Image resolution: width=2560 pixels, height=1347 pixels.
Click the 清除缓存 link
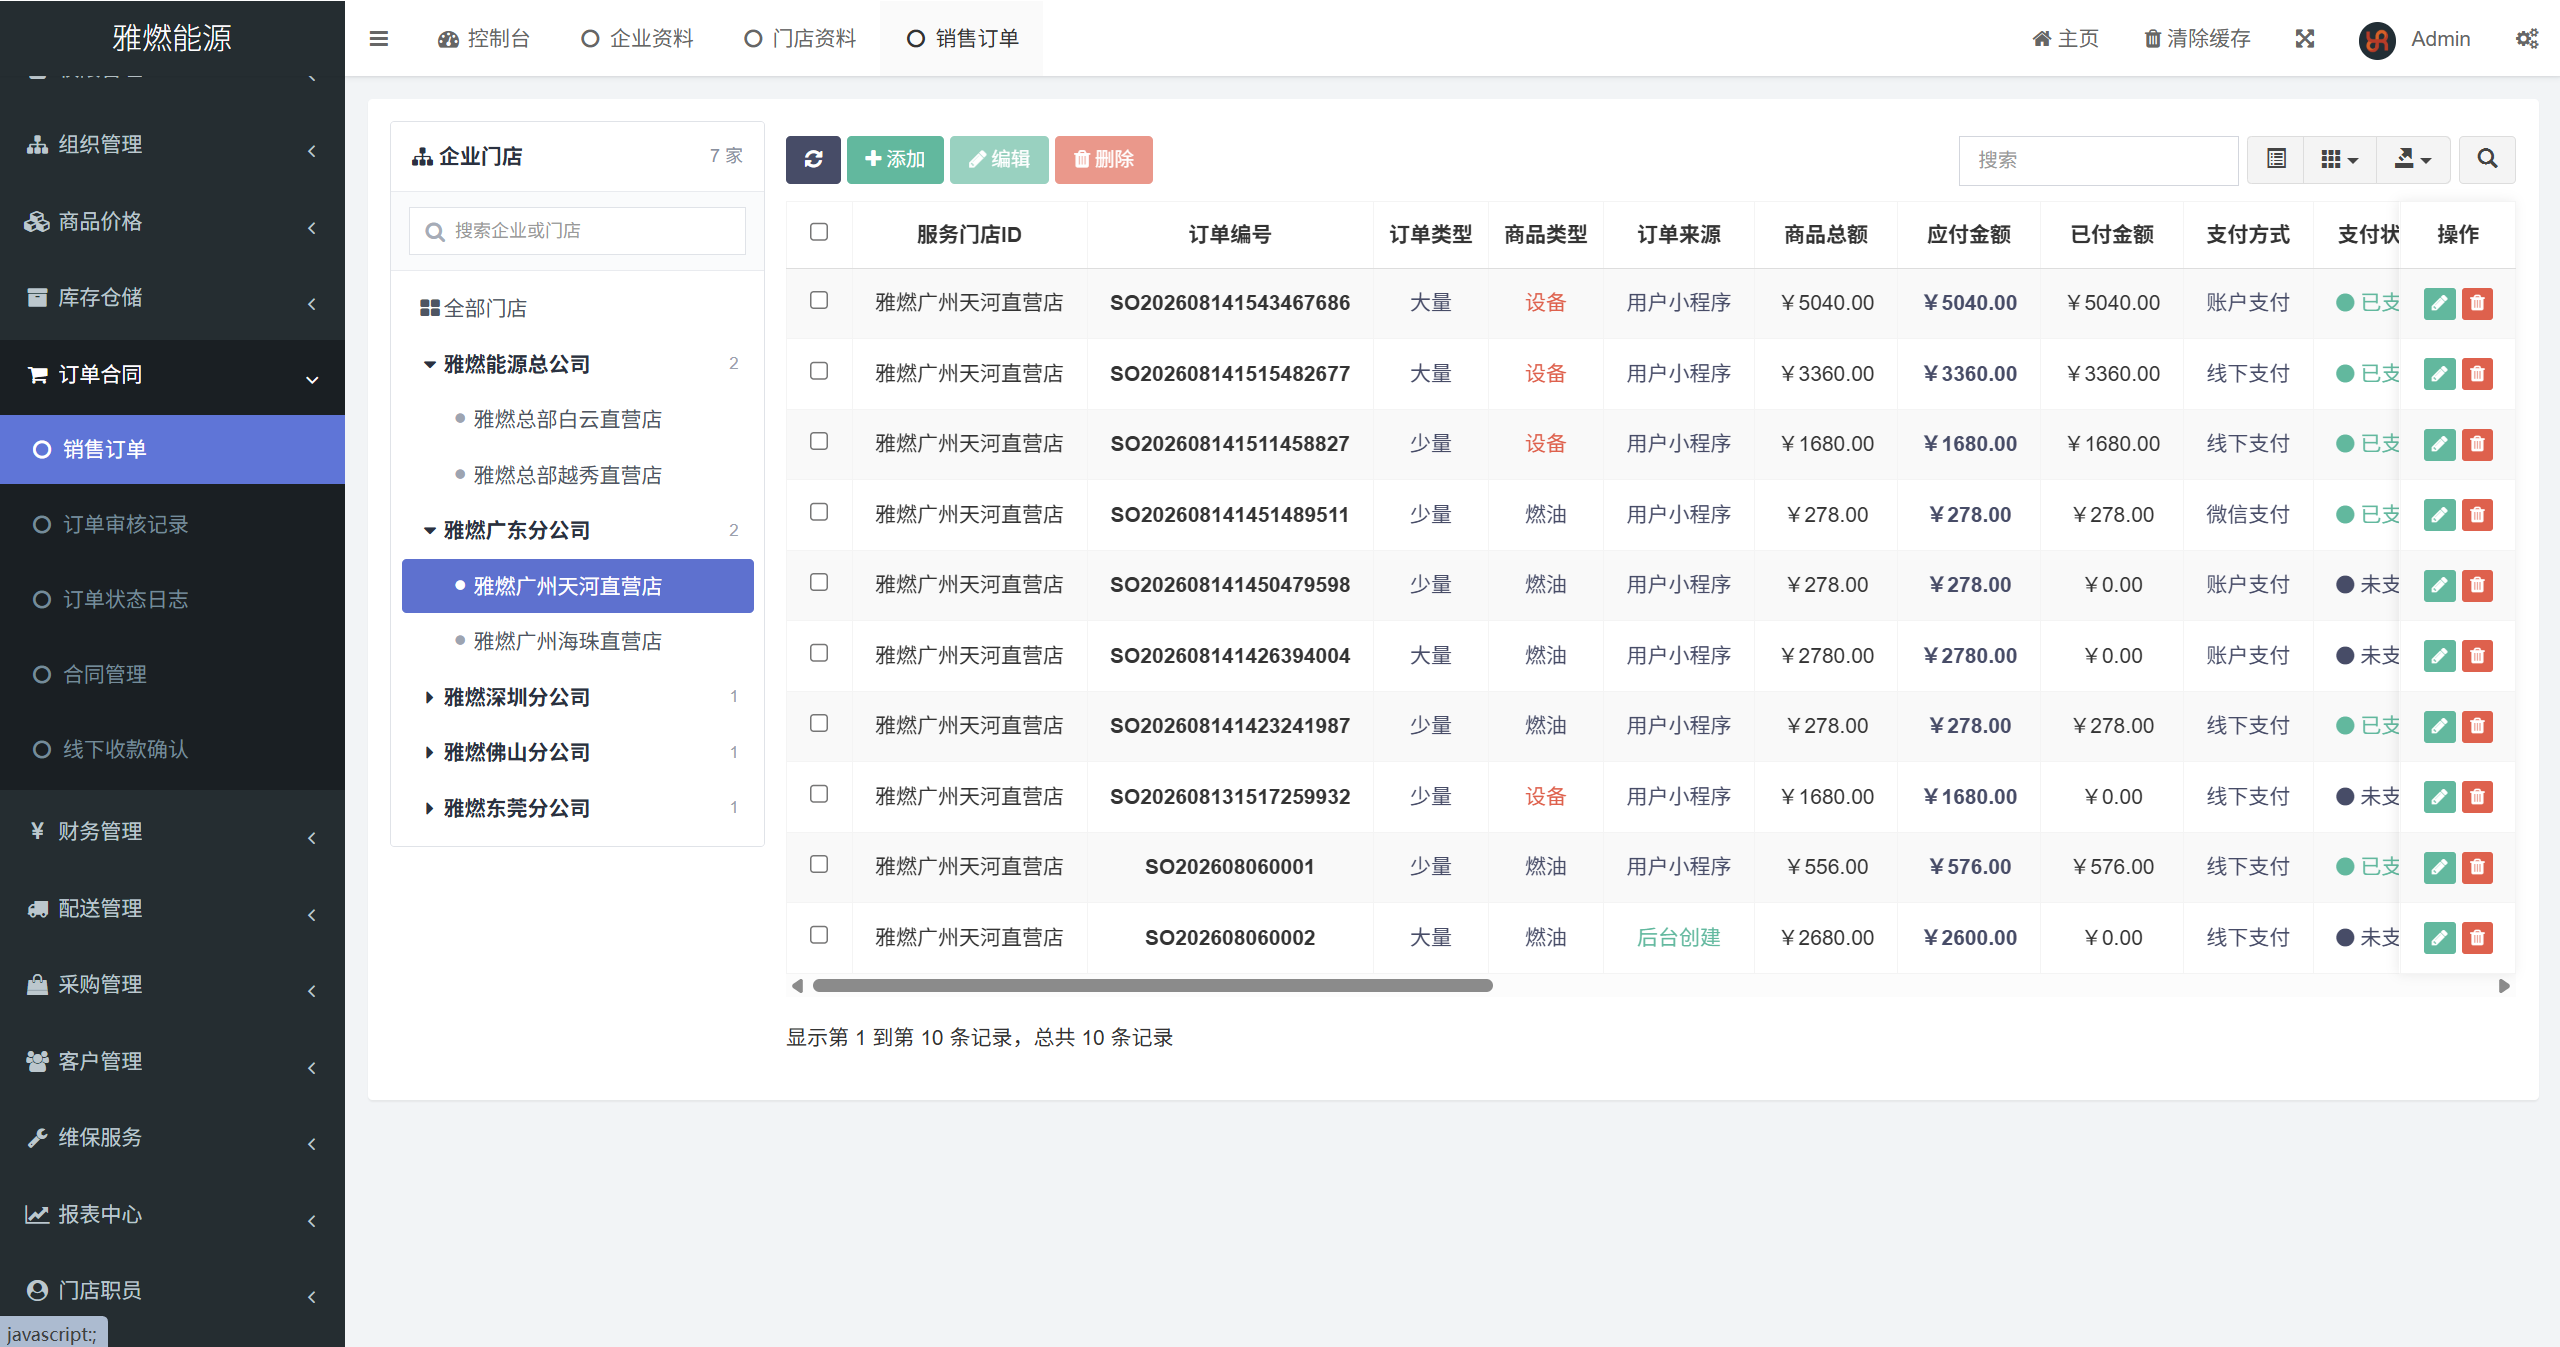click(2197, 39)
